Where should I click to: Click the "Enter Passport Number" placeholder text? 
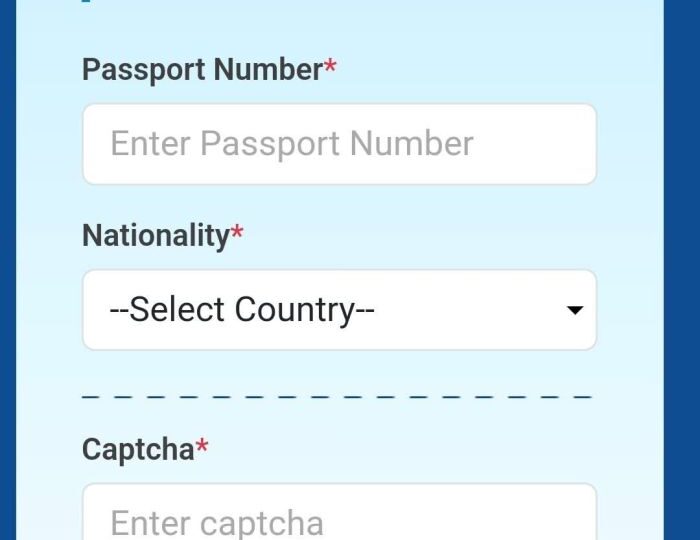pos(291,144)
